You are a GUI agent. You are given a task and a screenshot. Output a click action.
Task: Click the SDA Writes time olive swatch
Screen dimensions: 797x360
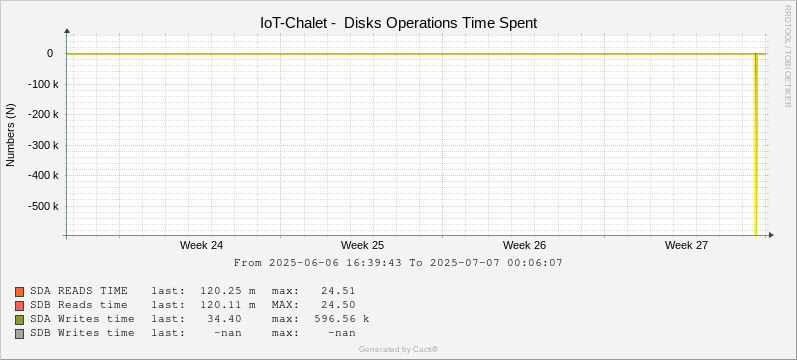click(20, 320)
